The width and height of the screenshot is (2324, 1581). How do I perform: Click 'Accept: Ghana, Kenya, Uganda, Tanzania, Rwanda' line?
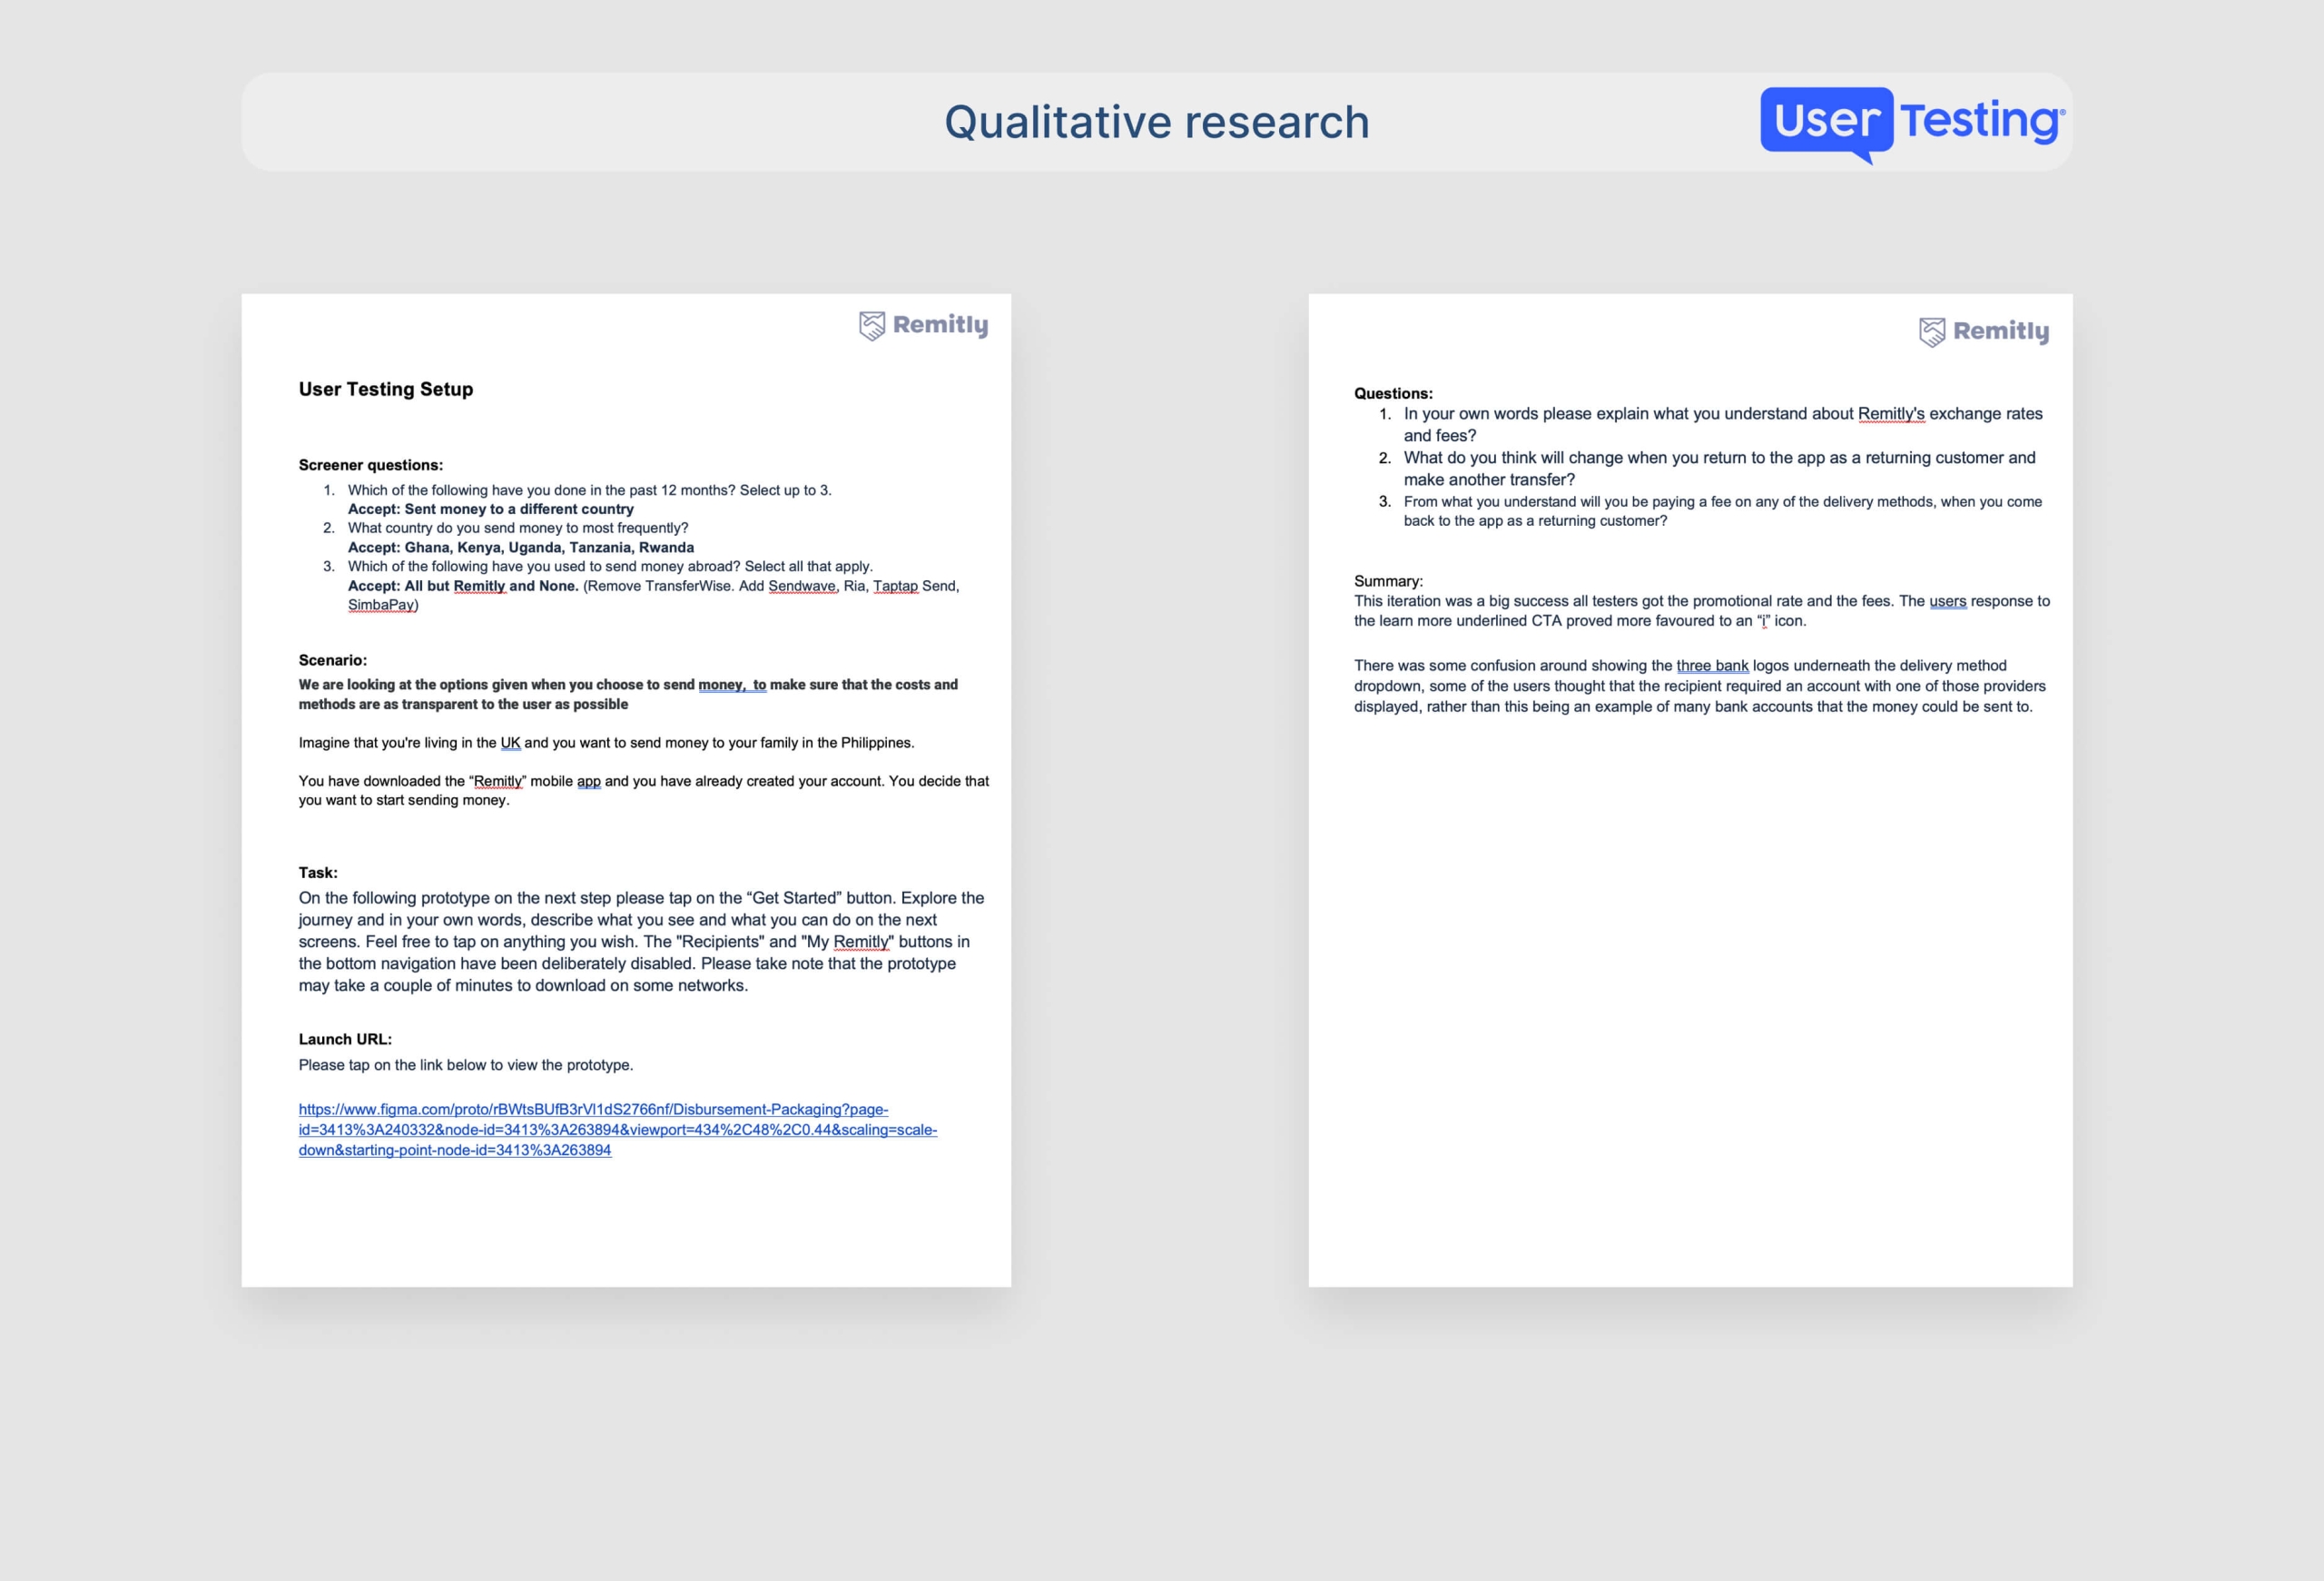(x=520, y=547)
